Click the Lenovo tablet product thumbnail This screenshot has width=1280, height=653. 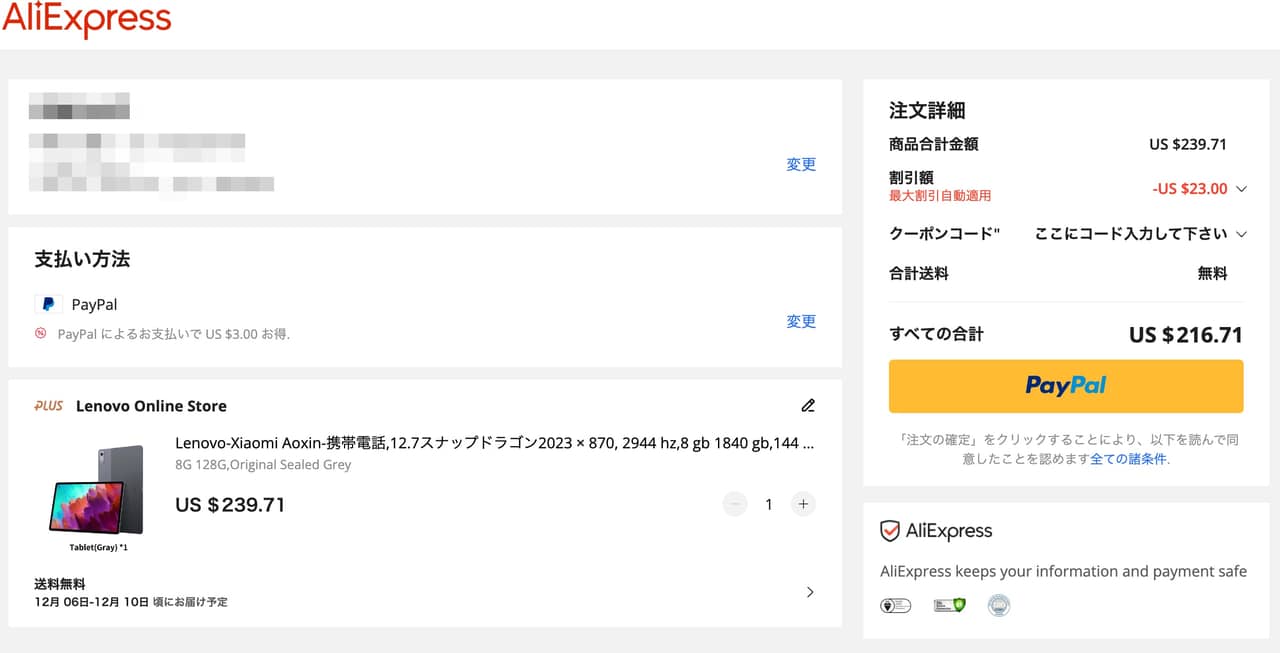click(97, 492)
